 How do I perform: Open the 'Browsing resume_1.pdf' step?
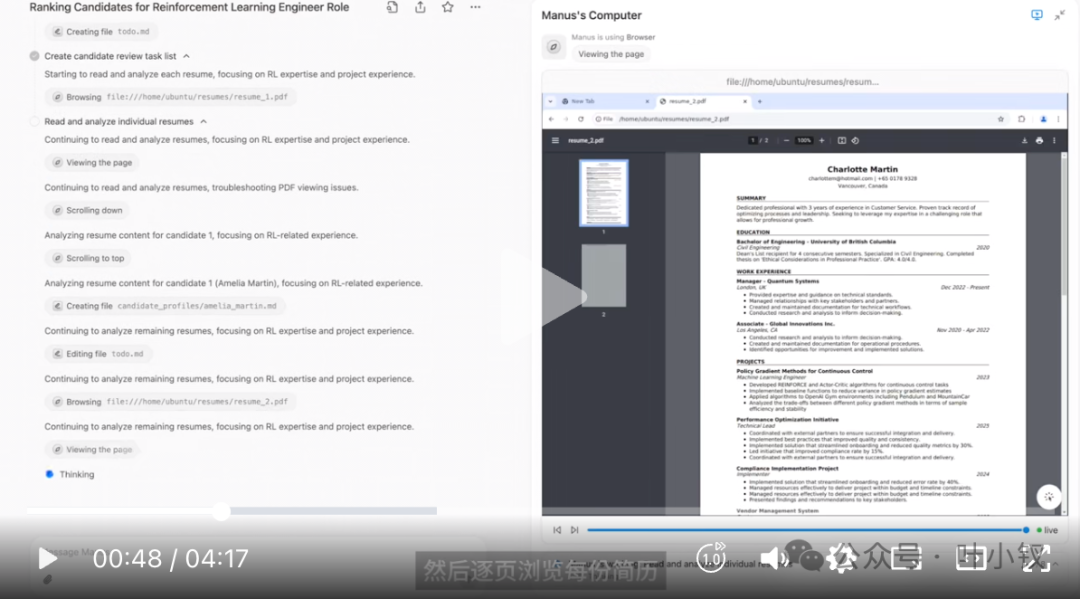171,97
